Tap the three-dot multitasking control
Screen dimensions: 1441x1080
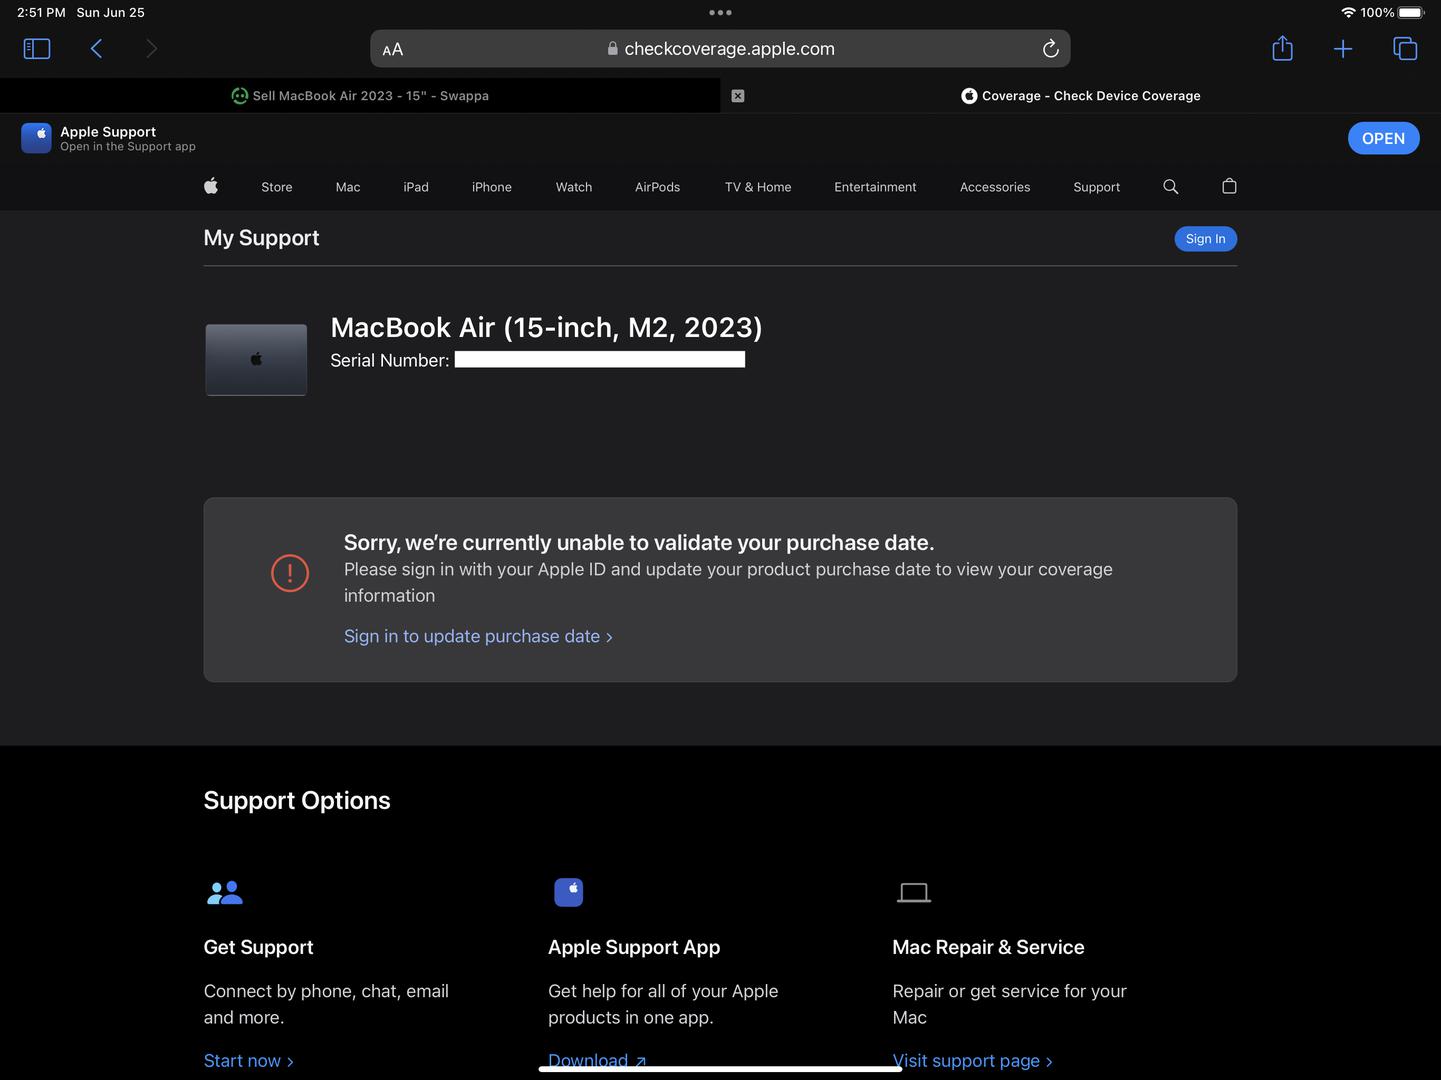tap(720, 13)
